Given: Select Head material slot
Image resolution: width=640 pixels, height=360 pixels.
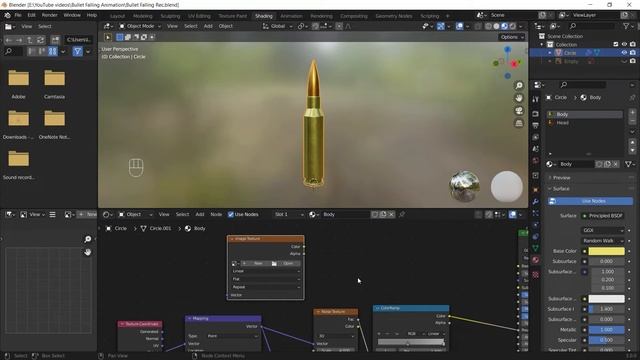Looking at the screenshot, I should coord(585,123).
